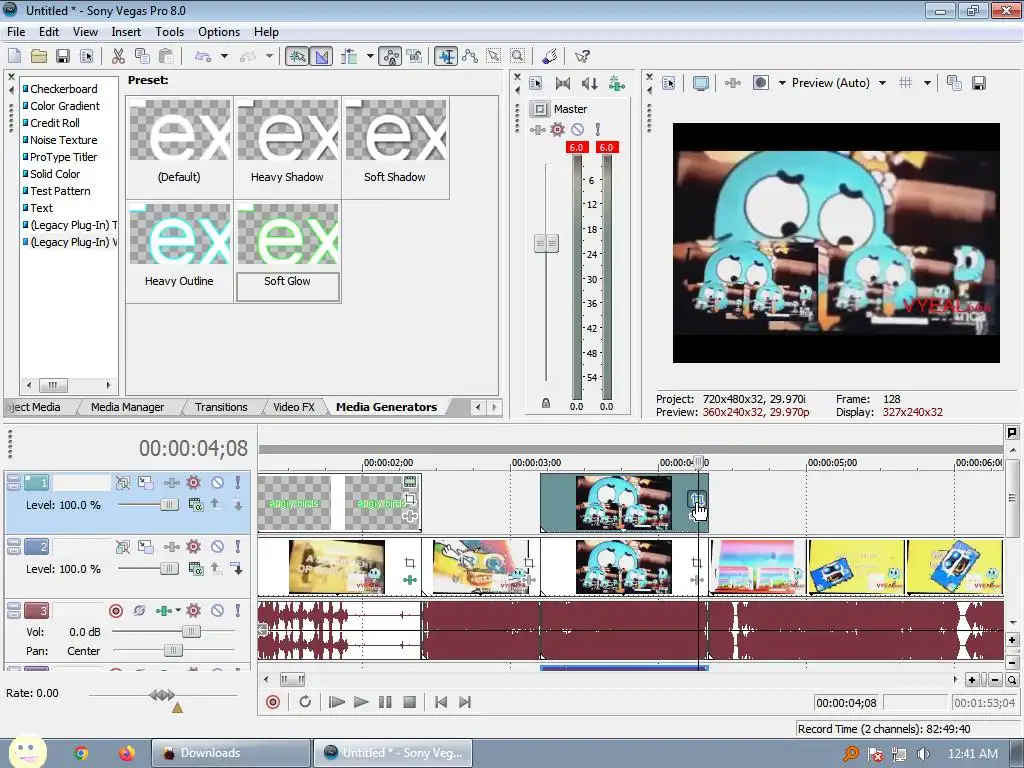Solo video track 2
1024x768 pixels.
point(238,547)
